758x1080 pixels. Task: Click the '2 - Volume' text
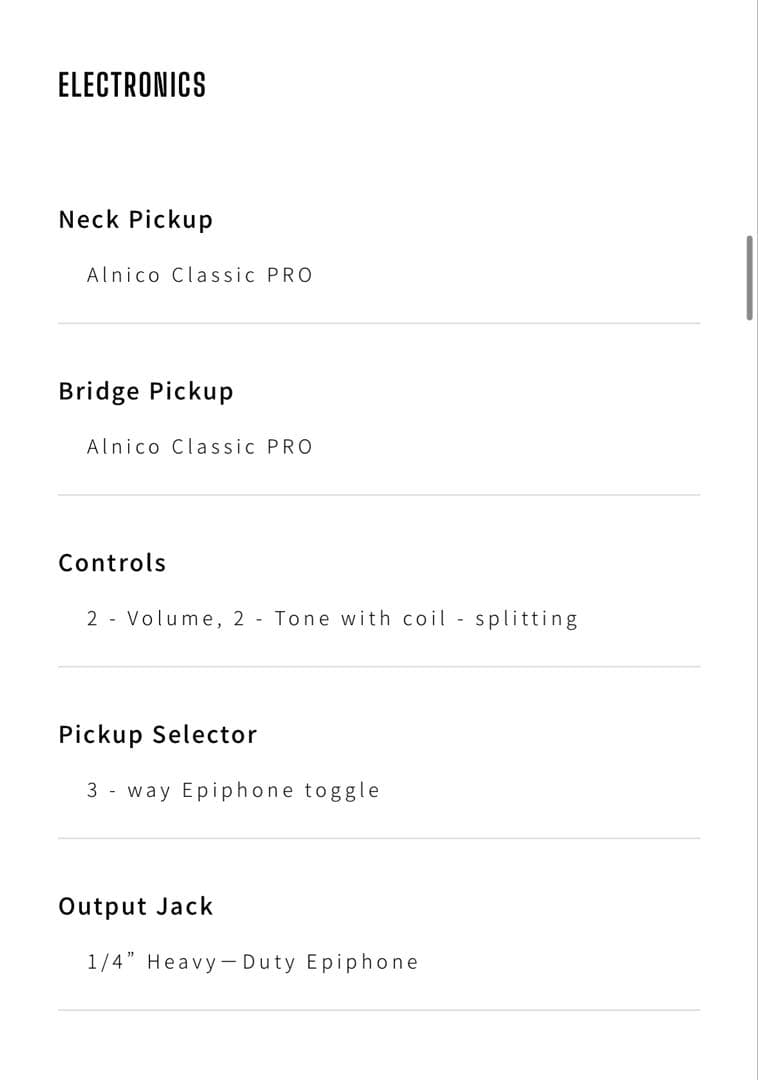point(151,619)
